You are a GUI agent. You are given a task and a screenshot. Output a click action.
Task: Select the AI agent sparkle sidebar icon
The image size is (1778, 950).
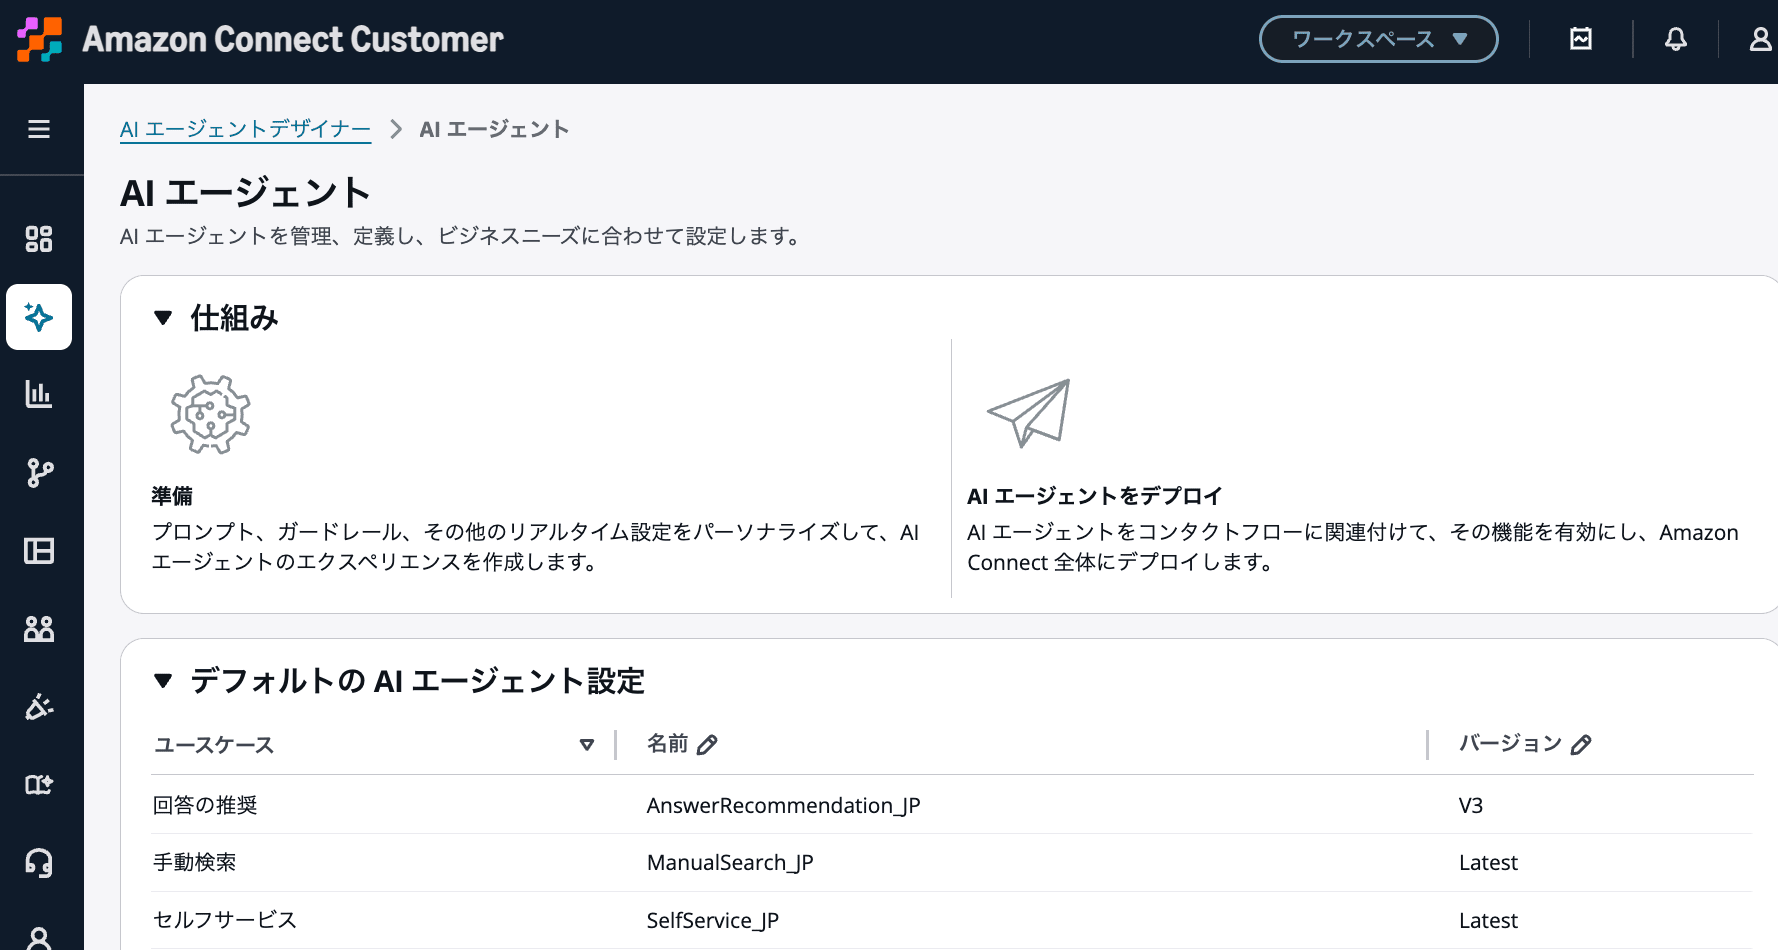[x=39, y=317]
